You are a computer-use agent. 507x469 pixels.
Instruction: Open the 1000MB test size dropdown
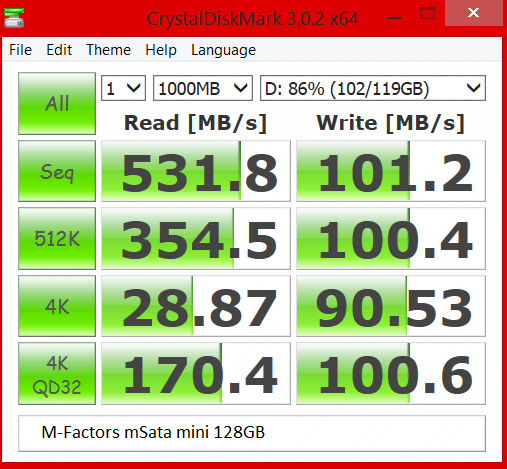203,88
